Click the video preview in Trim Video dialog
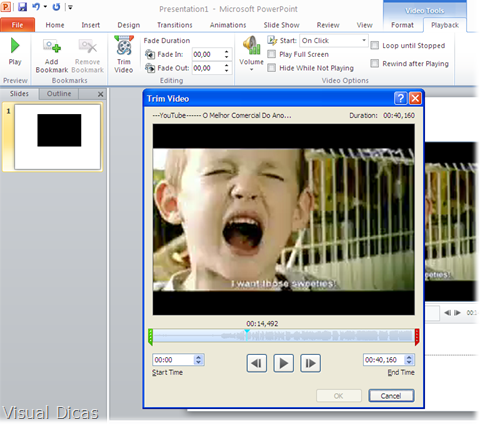The image size is (480, 424). 284,219
